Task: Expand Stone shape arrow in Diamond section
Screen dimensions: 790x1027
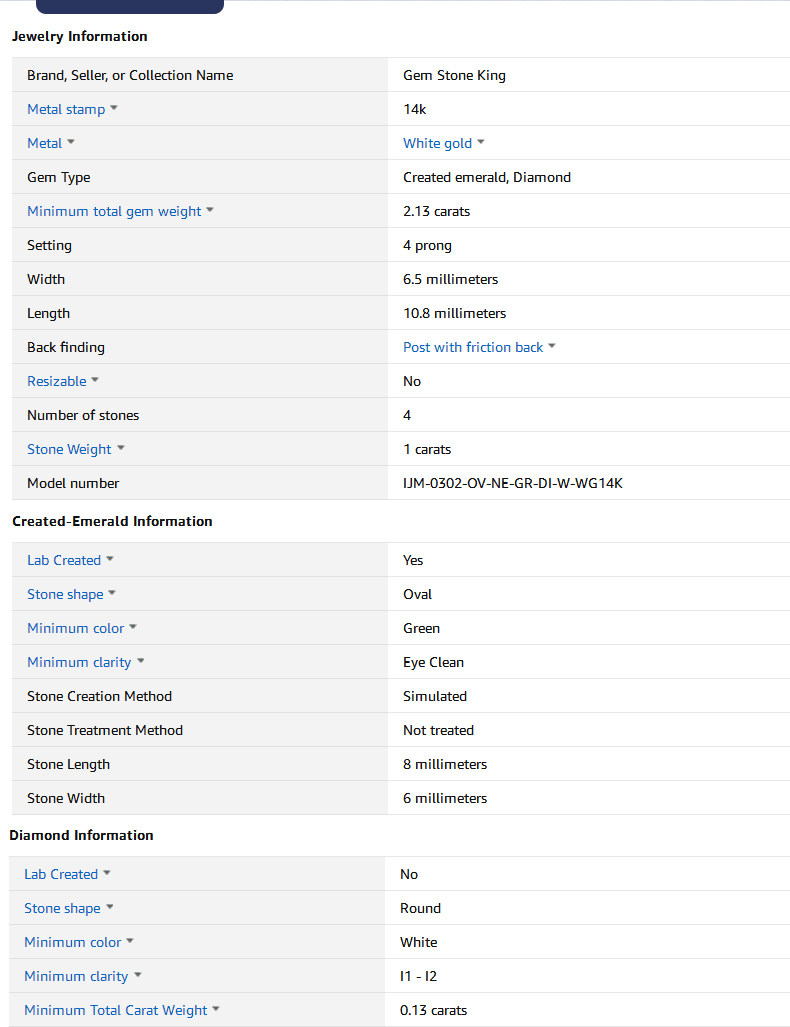Action: pos(110,907)
